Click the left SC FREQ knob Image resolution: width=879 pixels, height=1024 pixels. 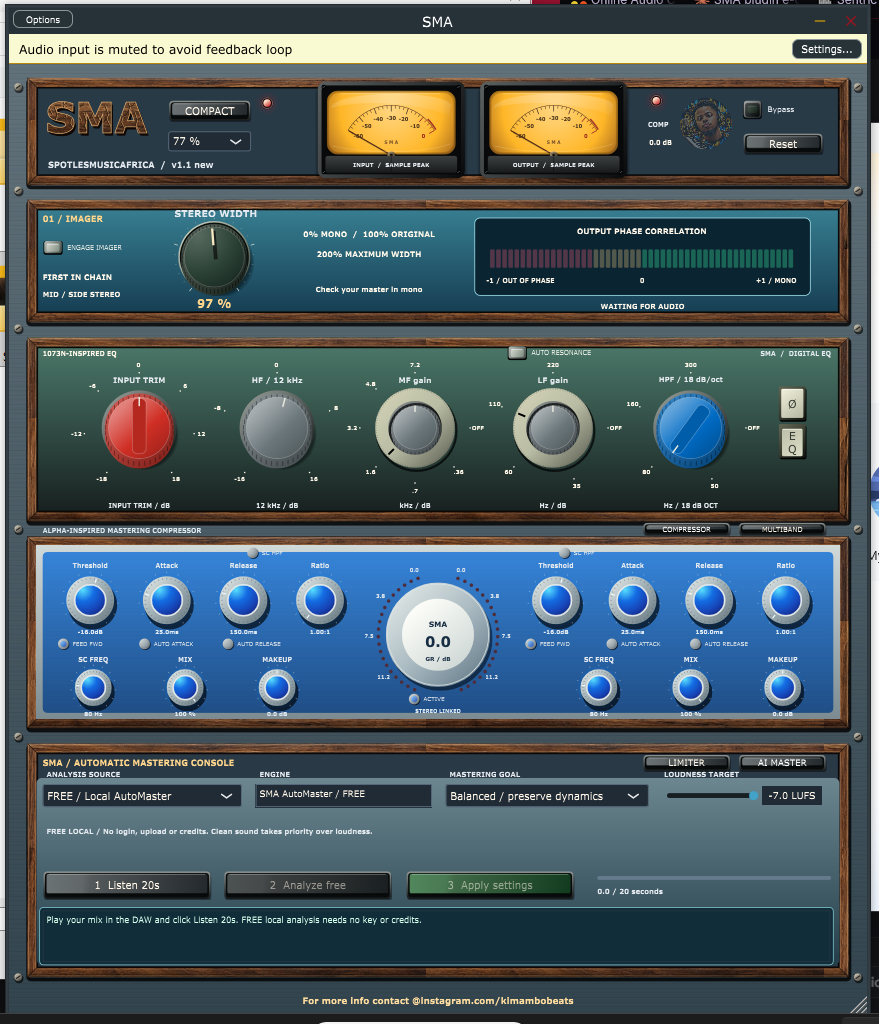(93, 688)
